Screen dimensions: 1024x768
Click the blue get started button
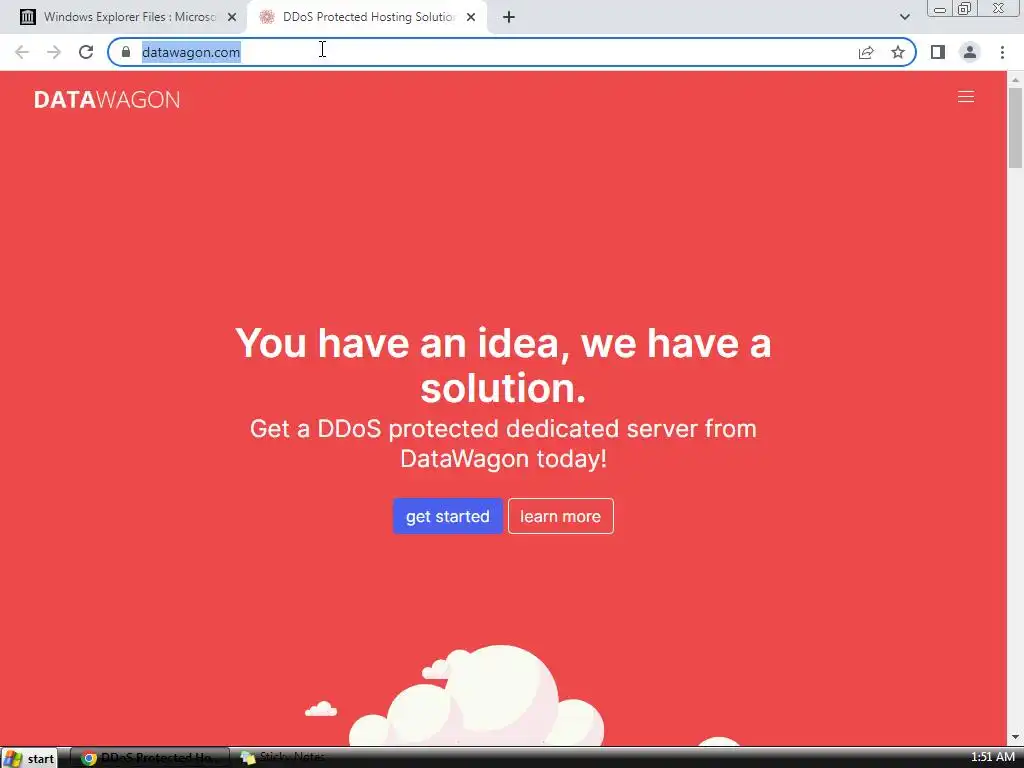coord(447,516)
